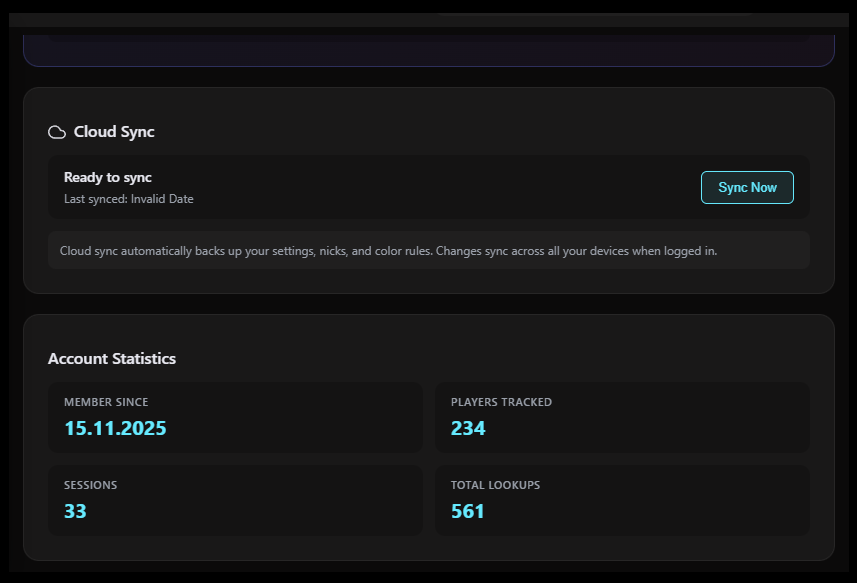Screen dimensions: 857x583
Task: Select the 33 sessions counter
Action: click(74, 511)
